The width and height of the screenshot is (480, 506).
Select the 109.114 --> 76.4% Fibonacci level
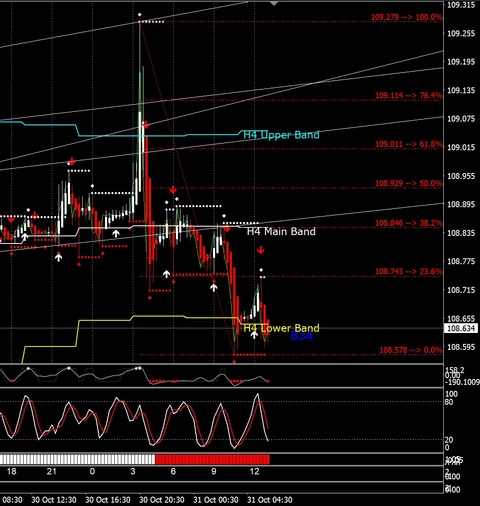[x=409, y=96]
